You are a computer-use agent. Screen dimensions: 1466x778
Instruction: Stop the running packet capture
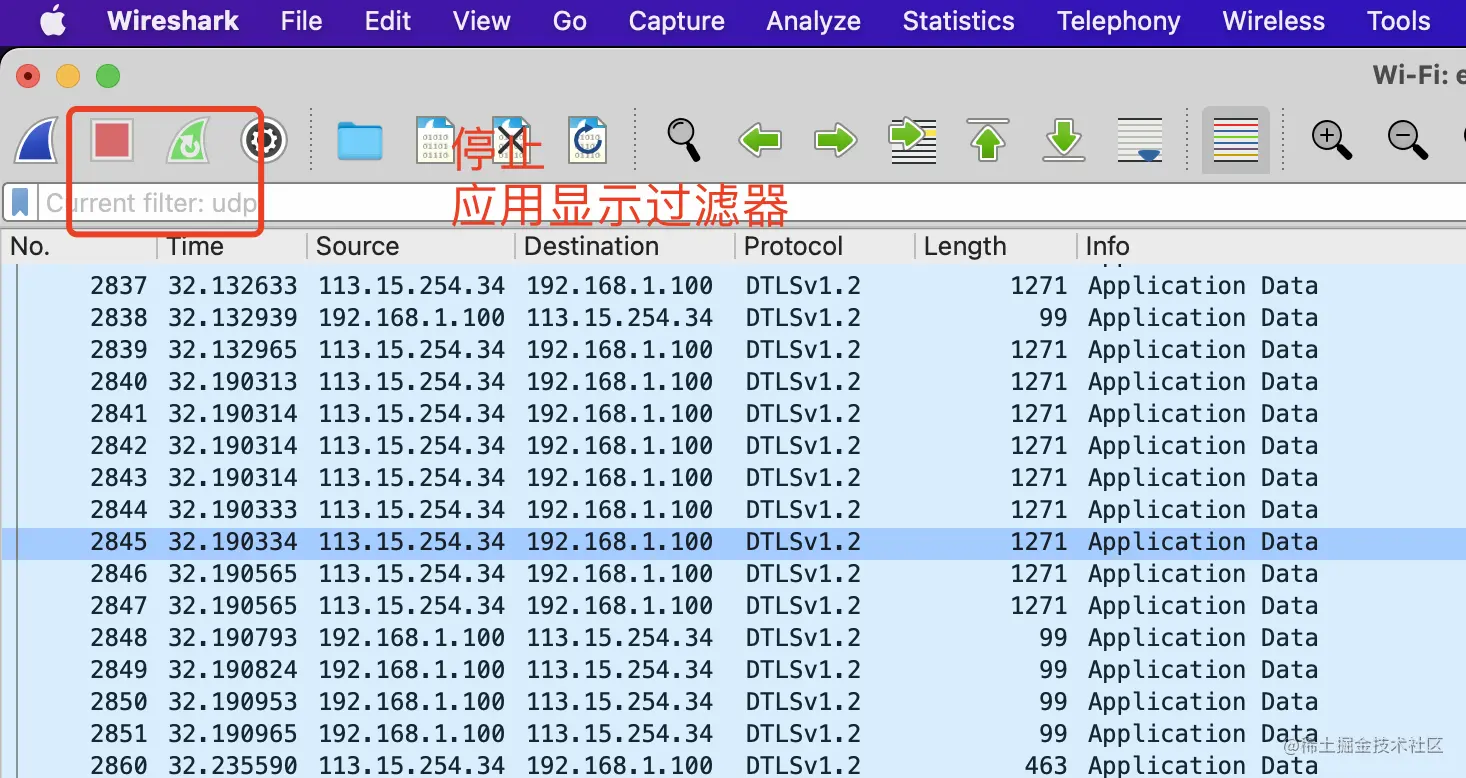[112, 140]
